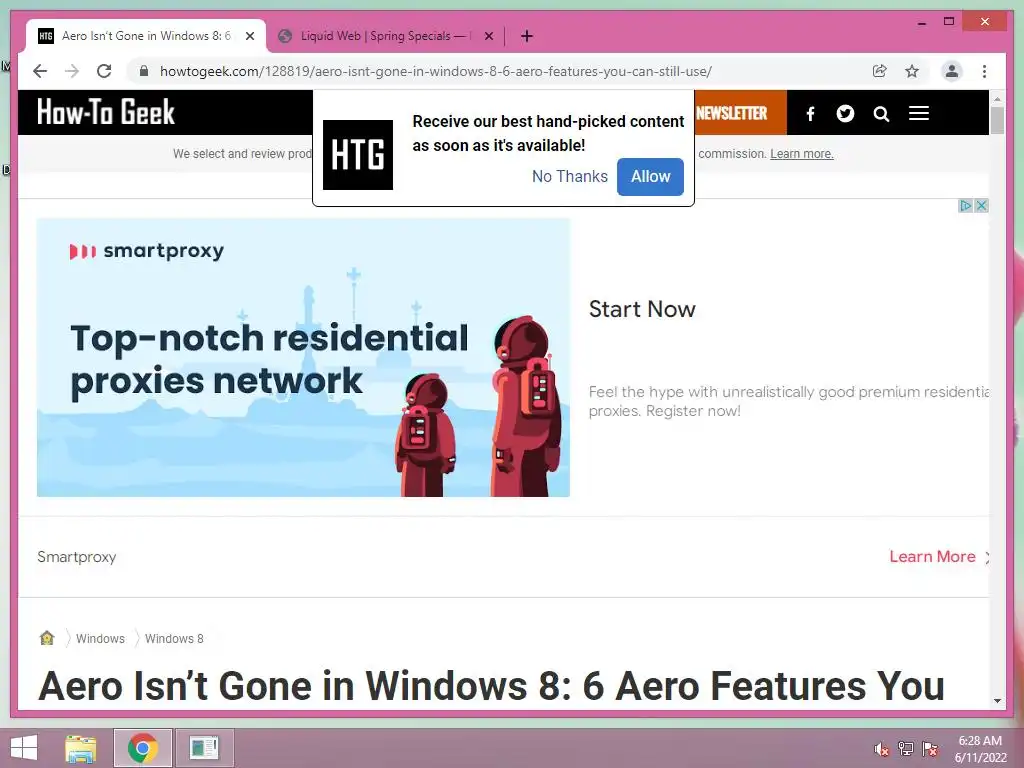The height and width of the screenshot is (768, 1024).
Task: Open the AdChoices triangle icon
Action: point(966,206)
